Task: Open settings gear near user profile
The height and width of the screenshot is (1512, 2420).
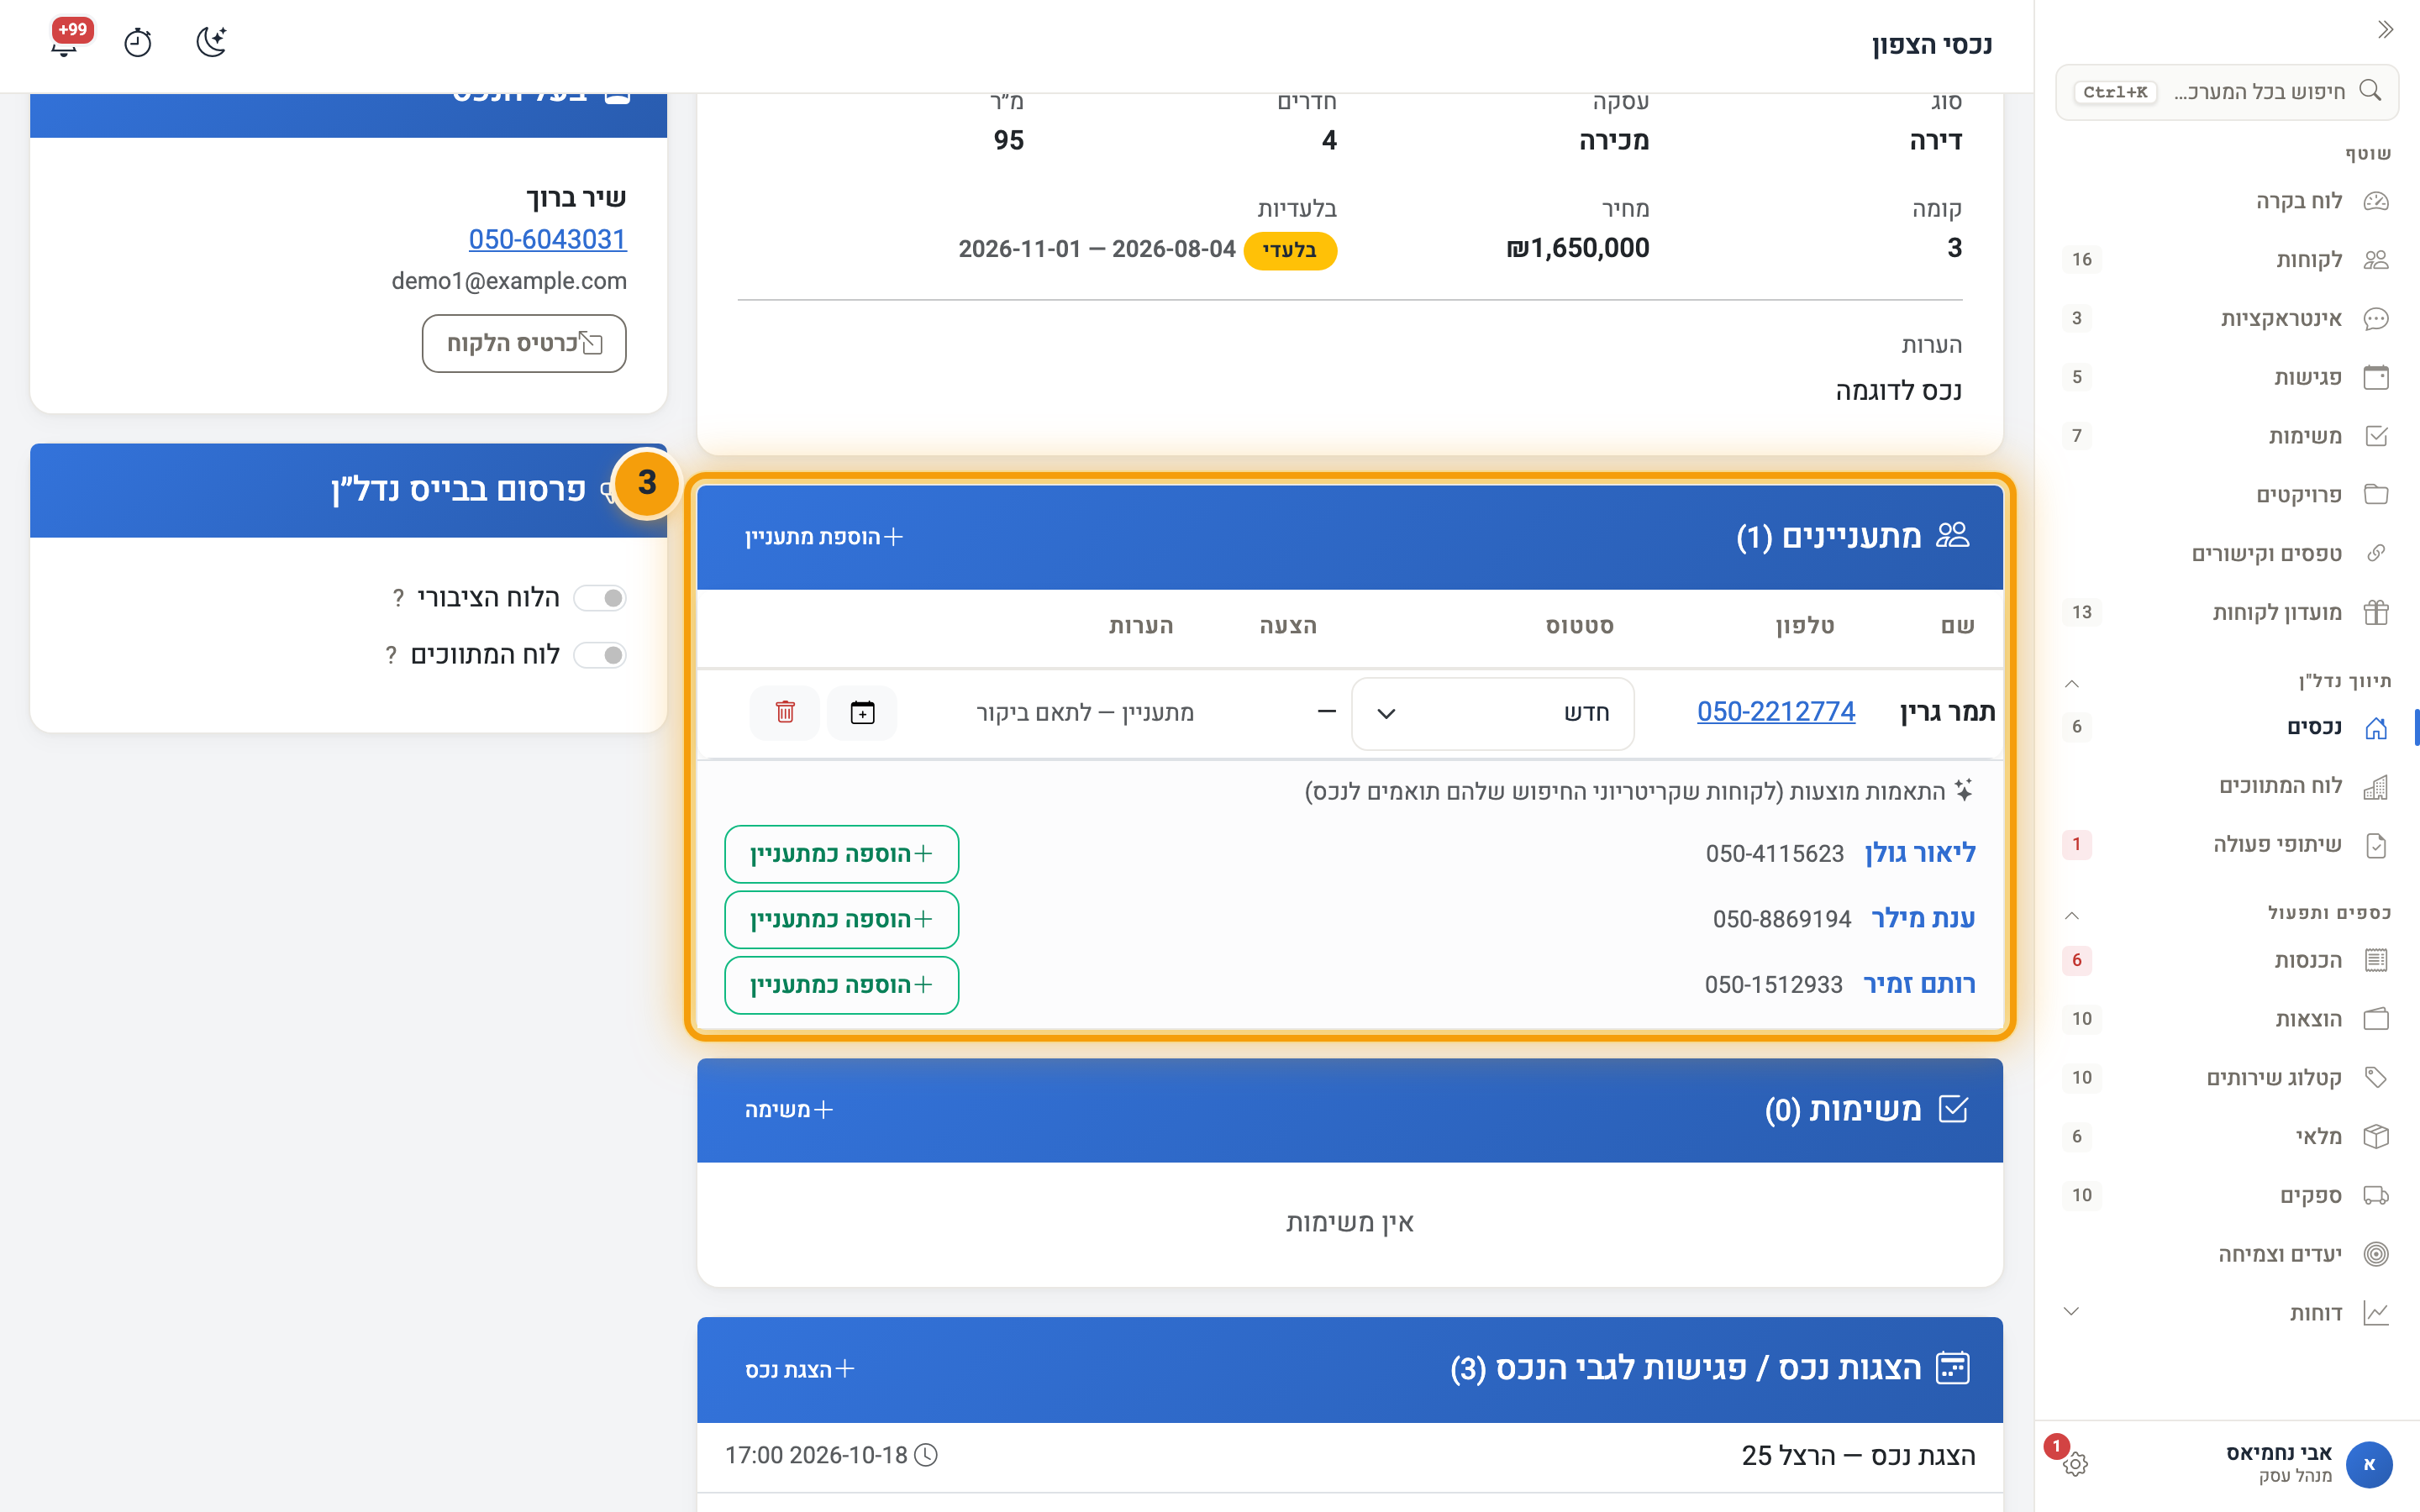Action: pos(2075,1464)
